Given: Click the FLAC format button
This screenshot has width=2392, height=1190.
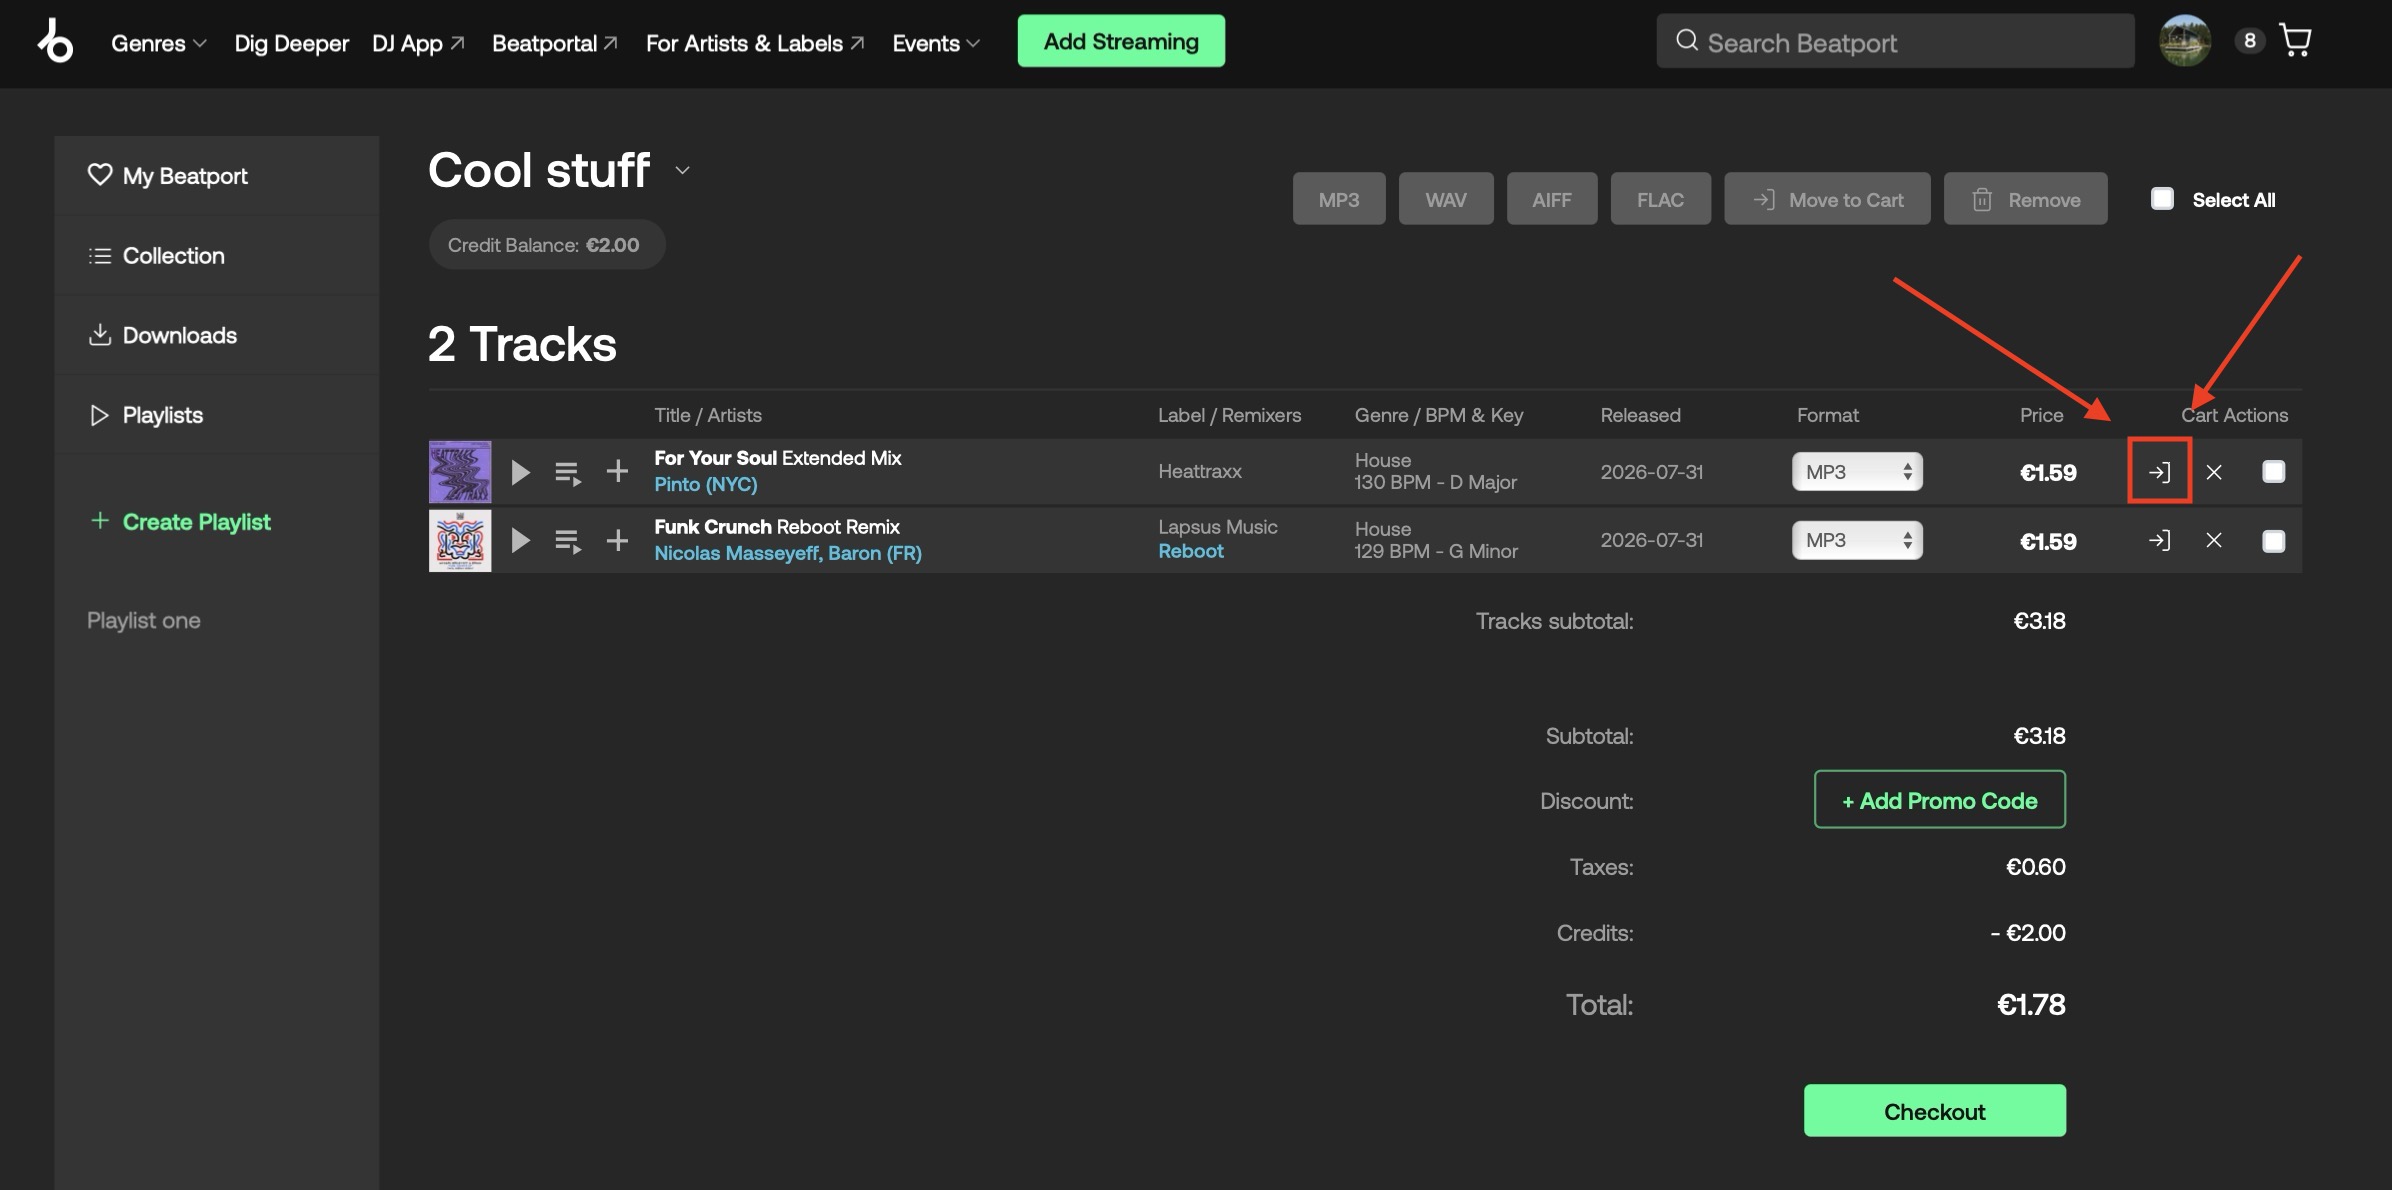Looking at the screenshot, I should tap(1661, 199).
